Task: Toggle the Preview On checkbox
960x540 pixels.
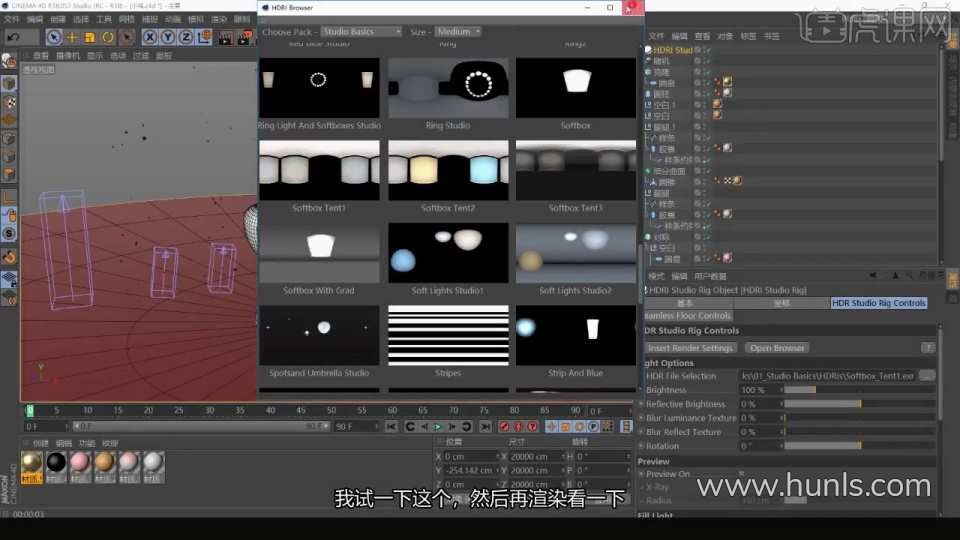Action: pyautogui.click(x=741, y=473)
